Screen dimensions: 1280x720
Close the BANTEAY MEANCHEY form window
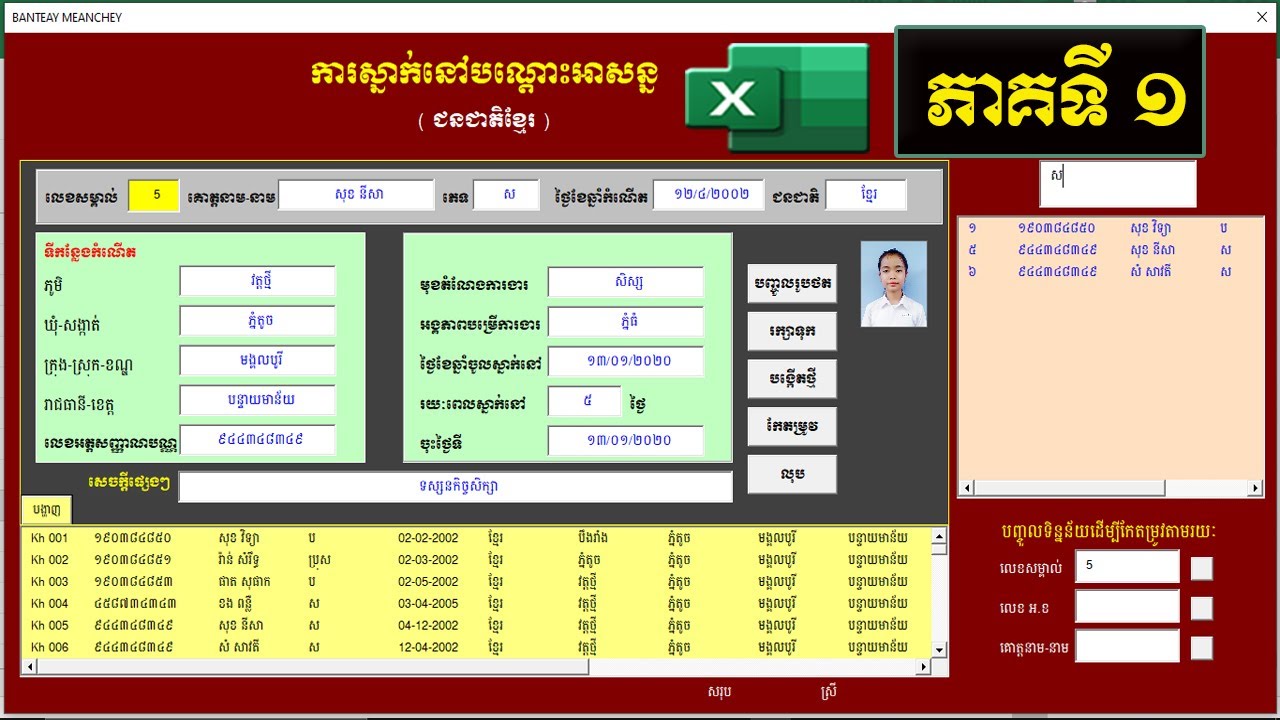point(1262,17)
